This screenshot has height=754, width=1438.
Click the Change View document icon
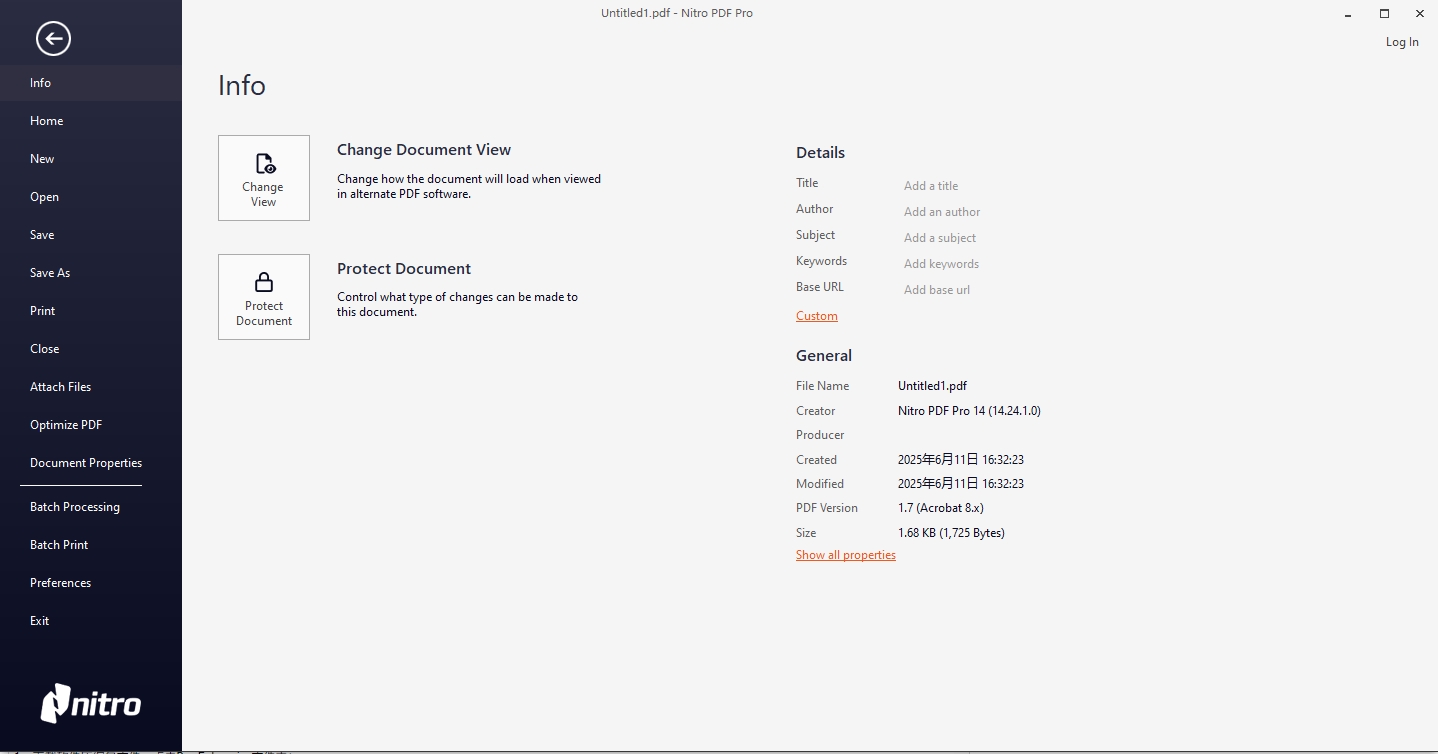tap(264, 164)
